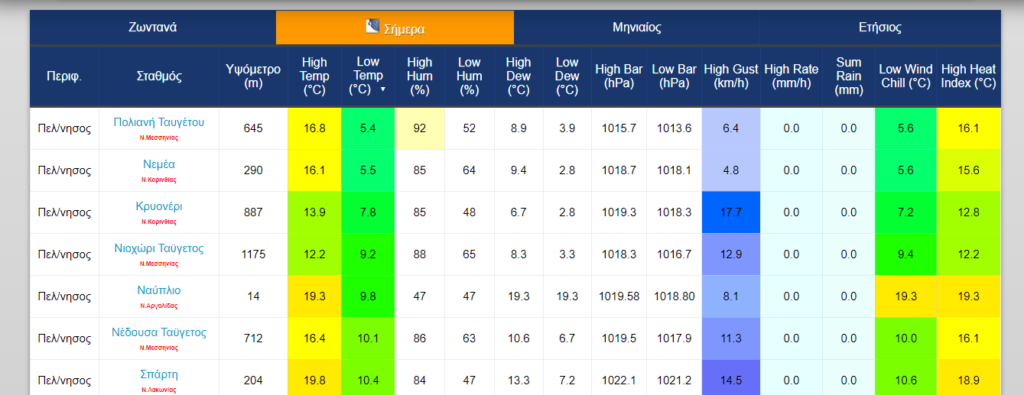Click the Low Wind Chill column header
The image size is (1024, 395).
pyautogui.click(x=905, y=76)
